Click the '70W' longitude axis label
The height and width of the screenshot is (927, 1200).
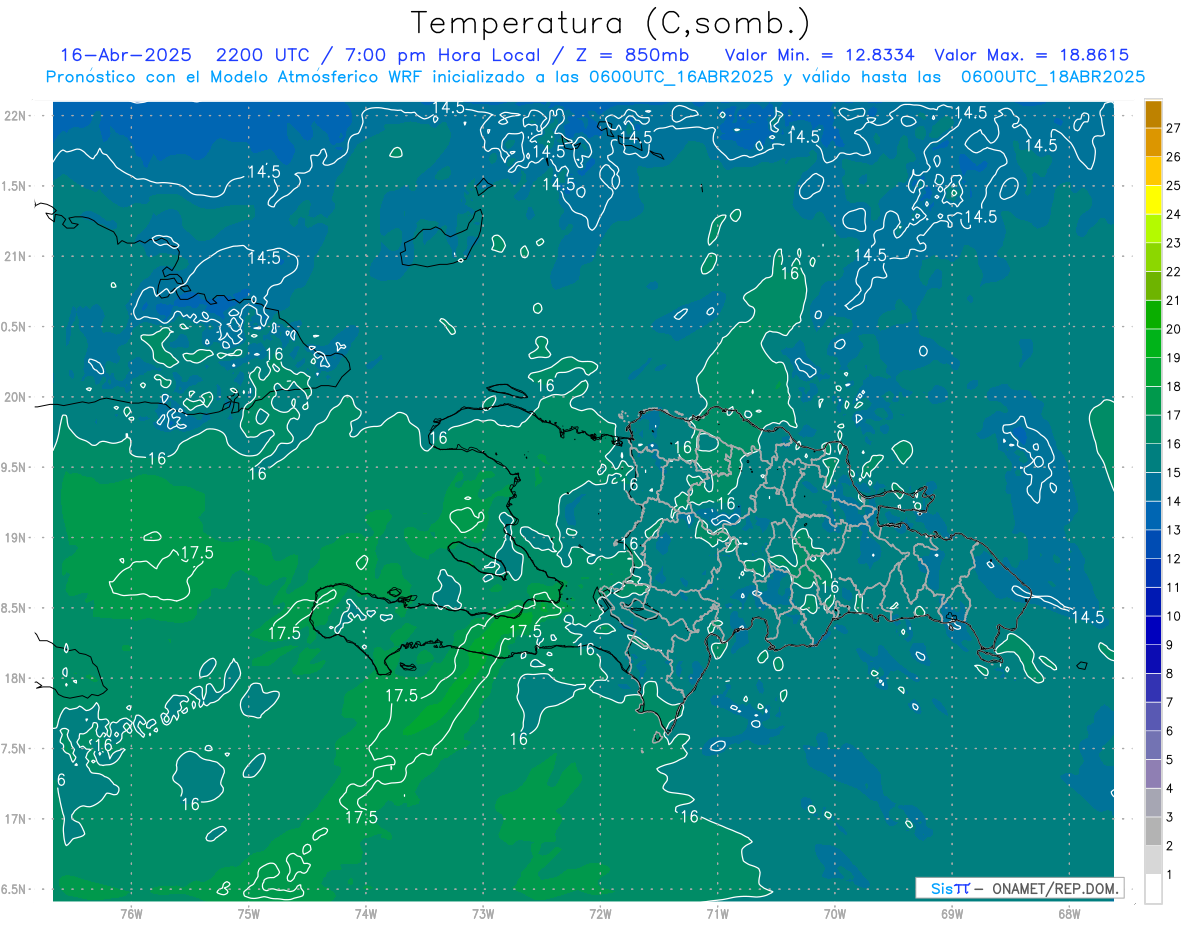click(x=835, y=914)
